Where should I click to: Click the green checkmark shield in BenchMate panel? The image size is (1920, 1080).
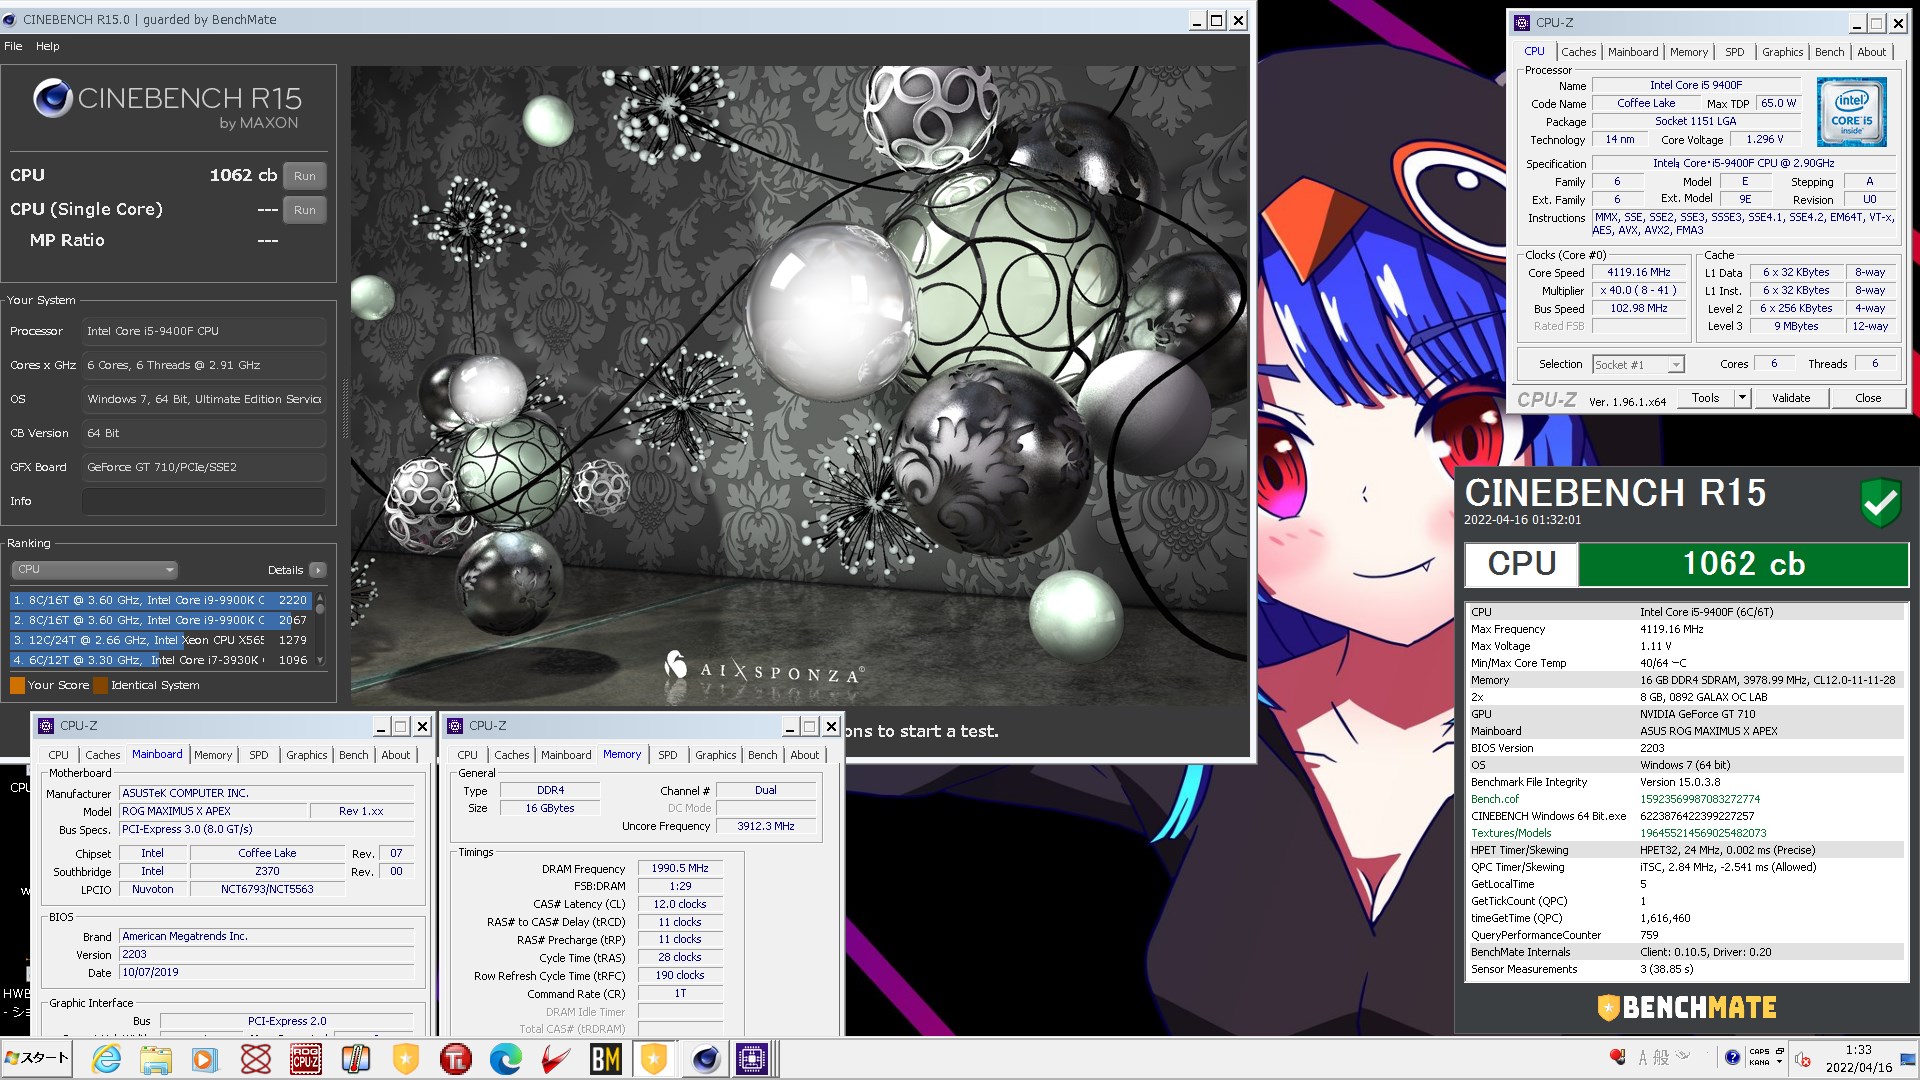1880,502
